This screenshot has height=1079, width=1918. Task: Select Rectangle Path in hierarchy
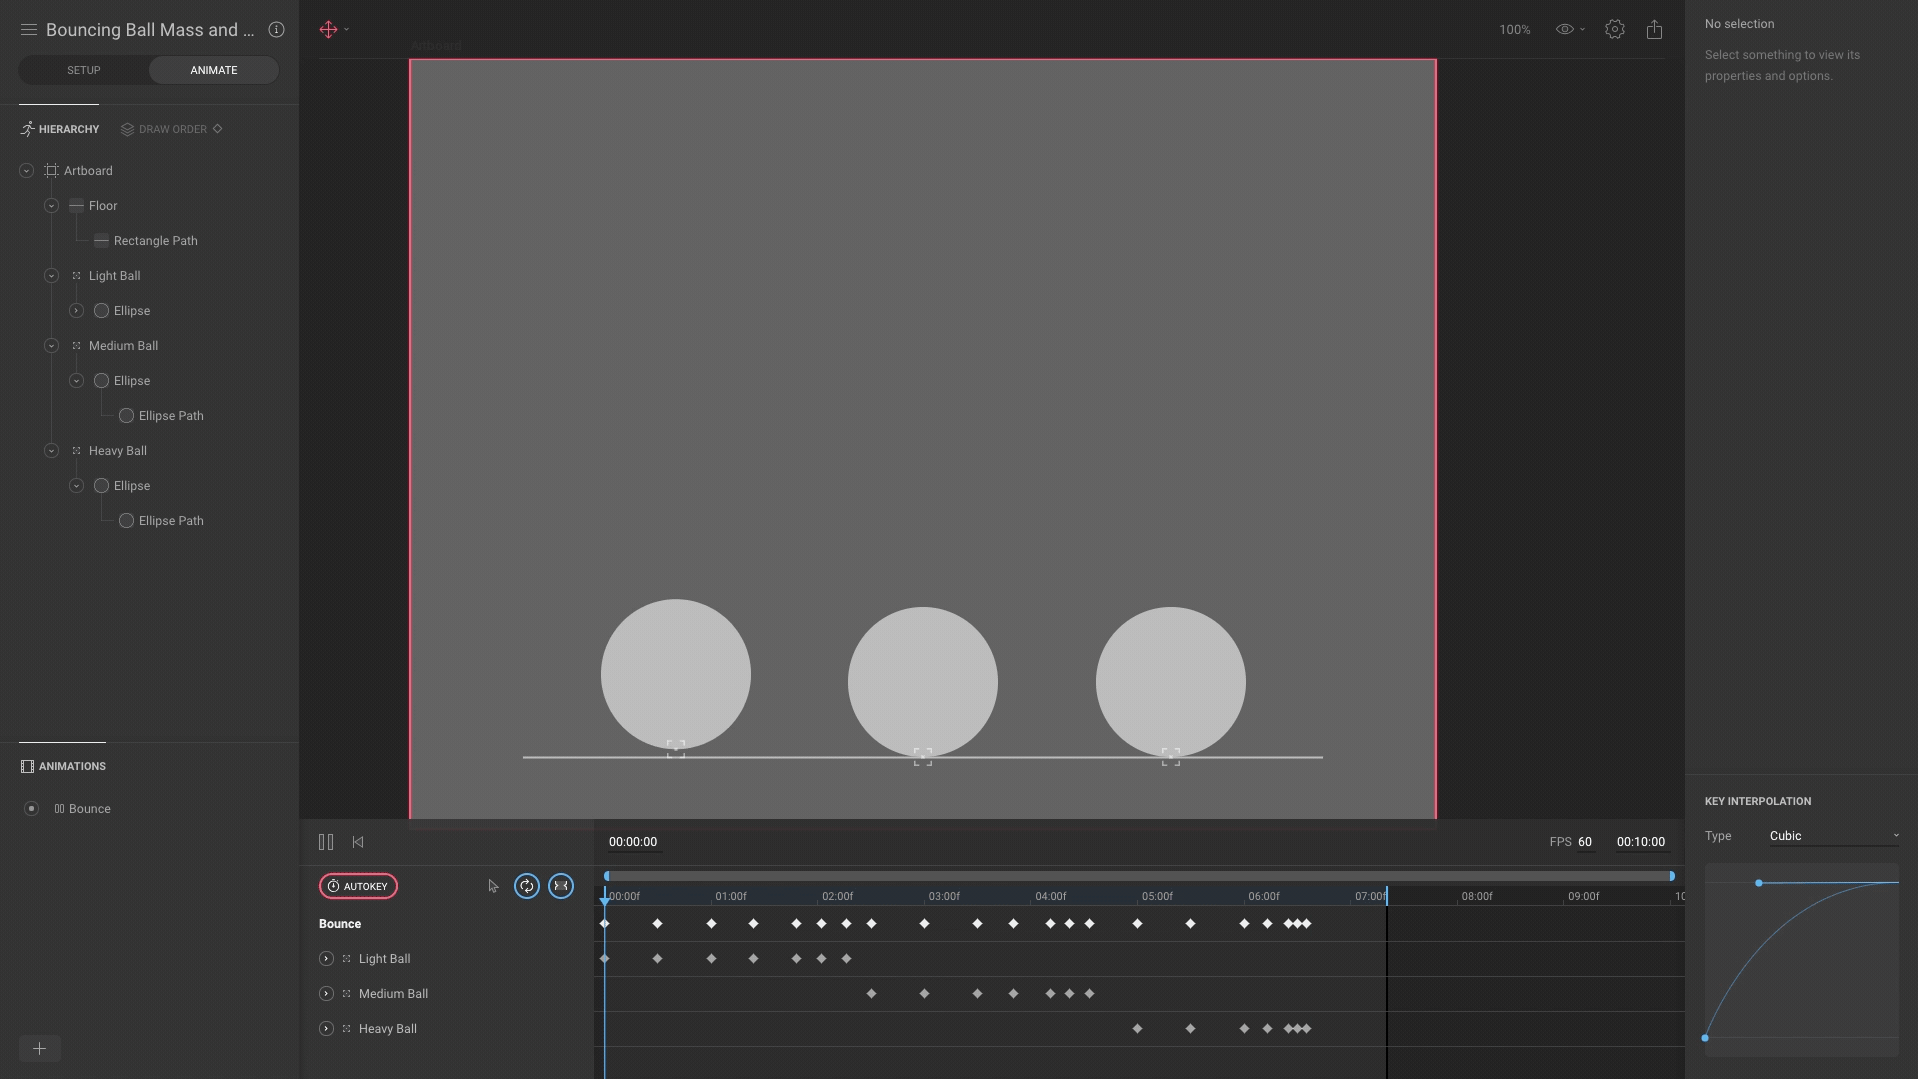click(x=156, y=241)
